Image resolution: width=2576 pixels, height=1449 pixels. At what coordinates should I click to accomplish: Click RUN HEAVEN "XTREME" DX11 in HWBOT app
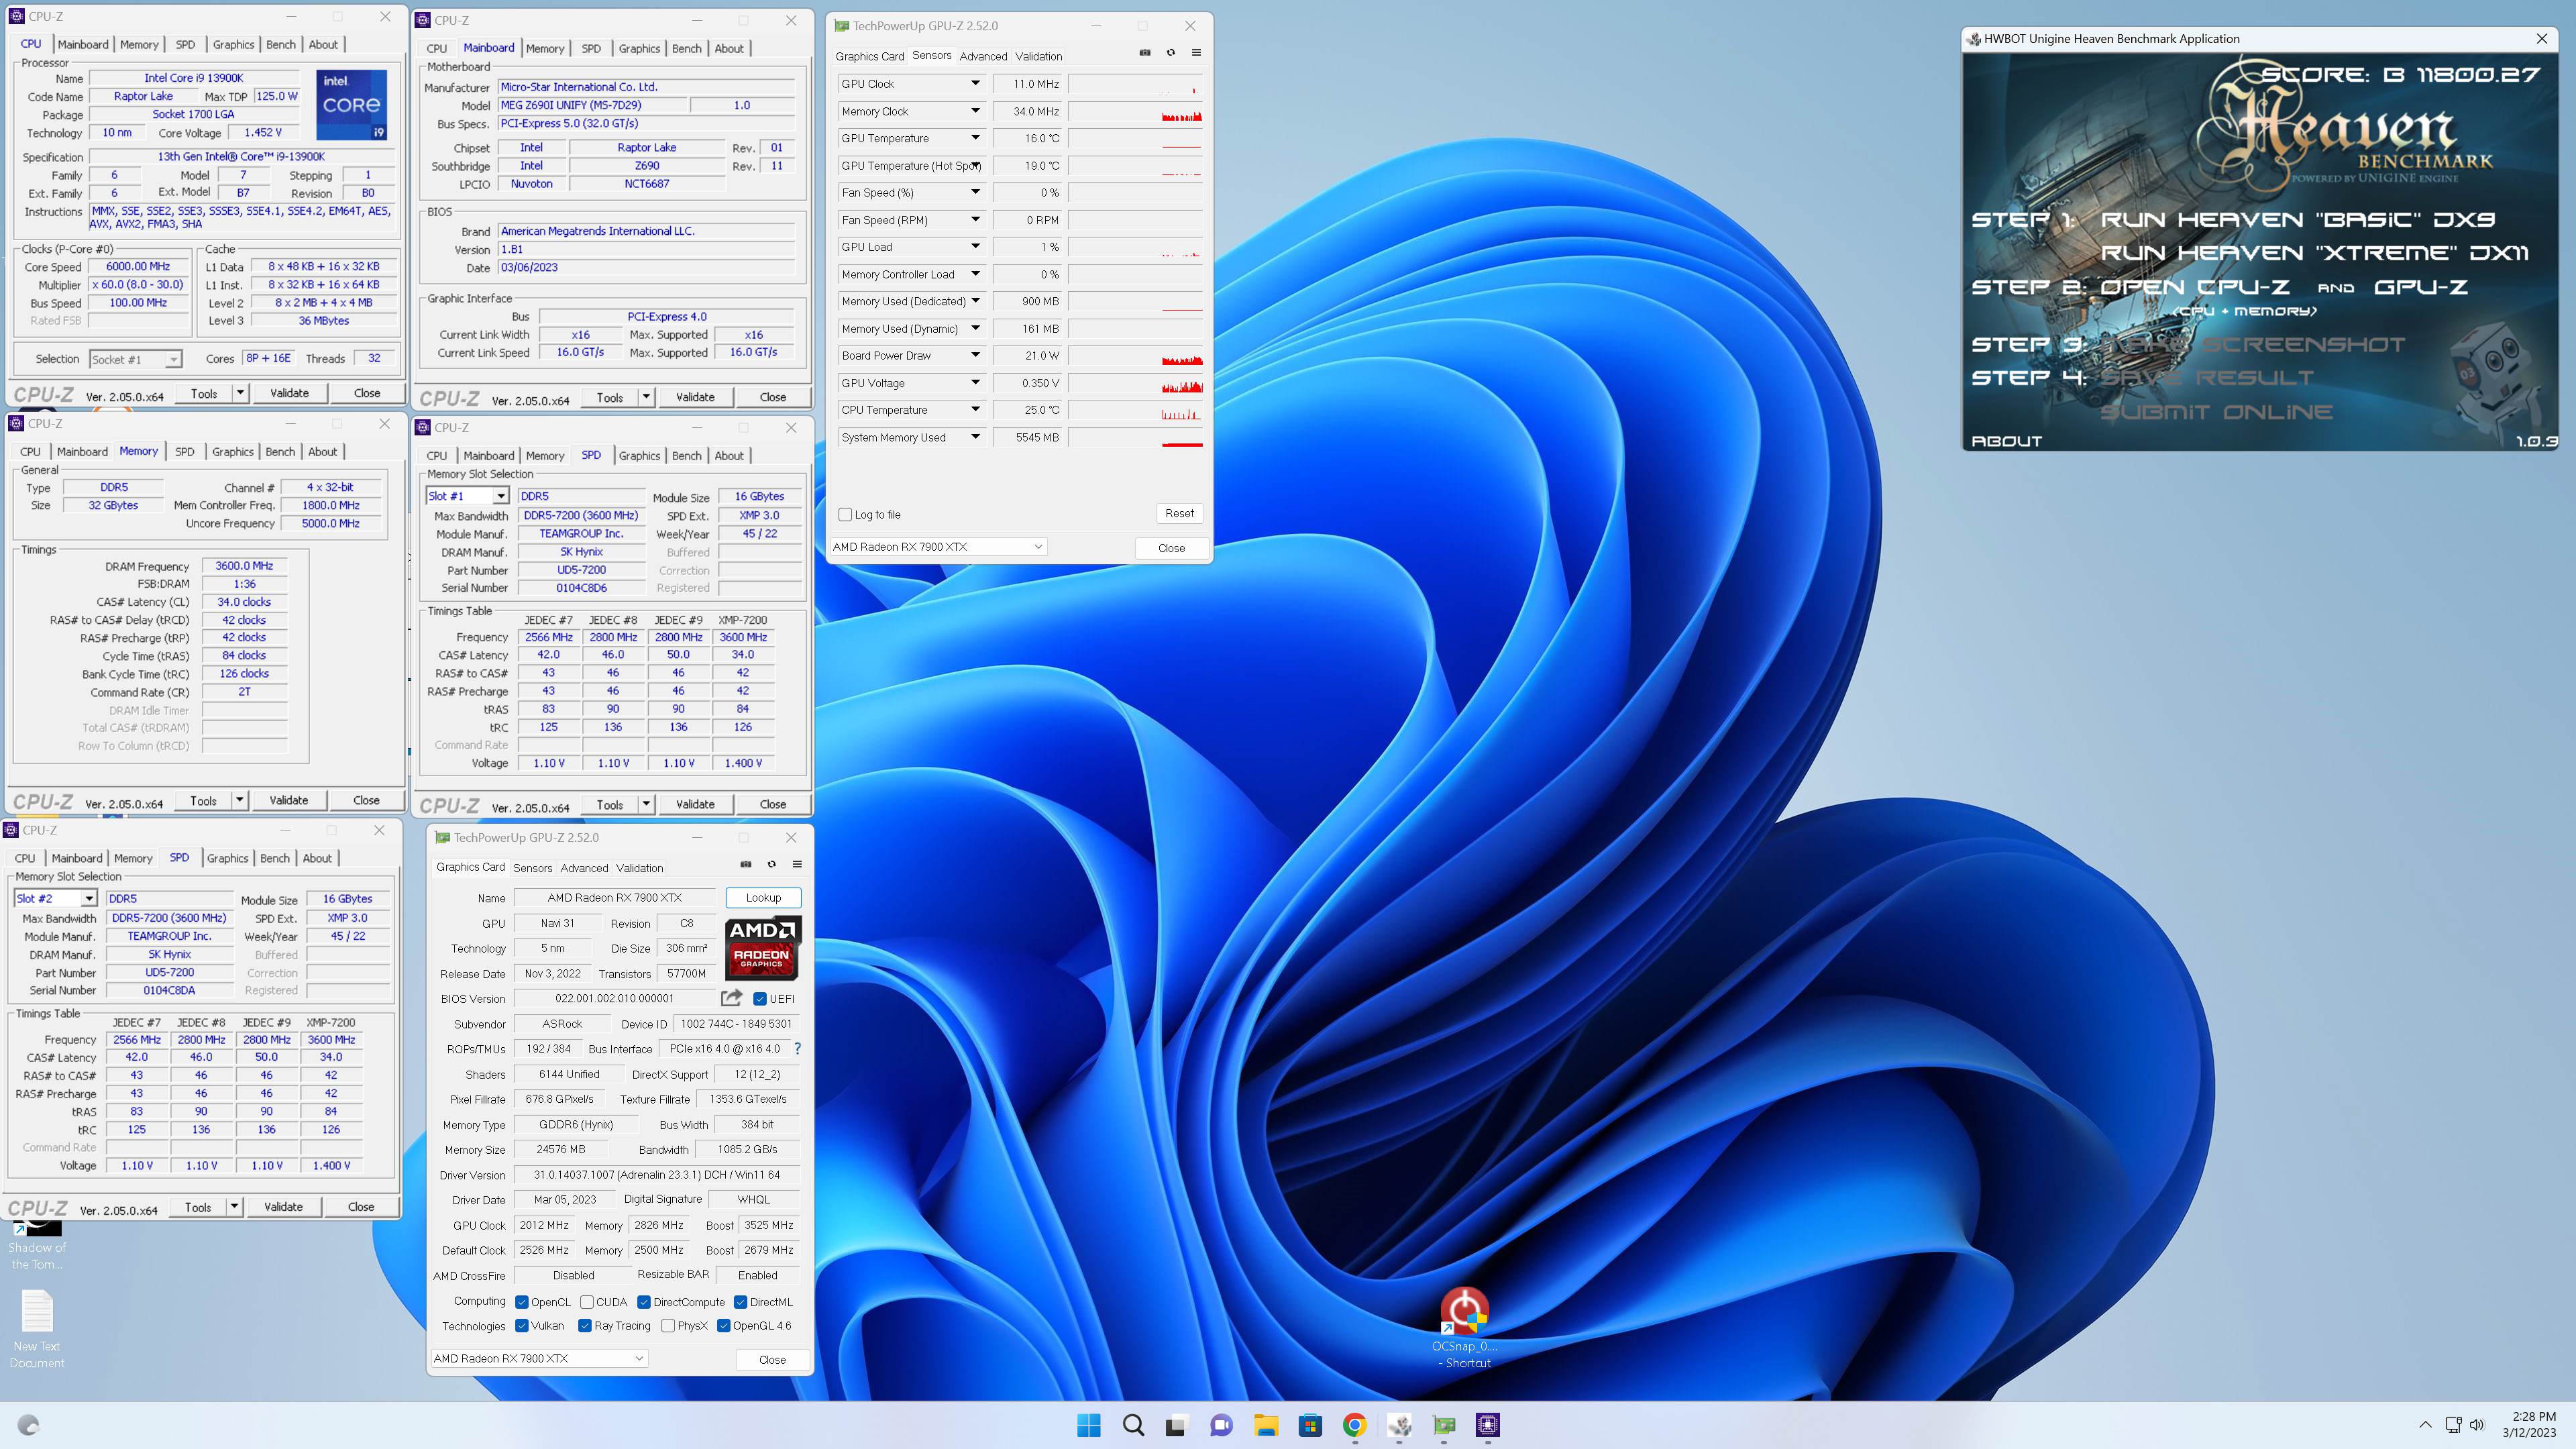[x=2314, y=253]
